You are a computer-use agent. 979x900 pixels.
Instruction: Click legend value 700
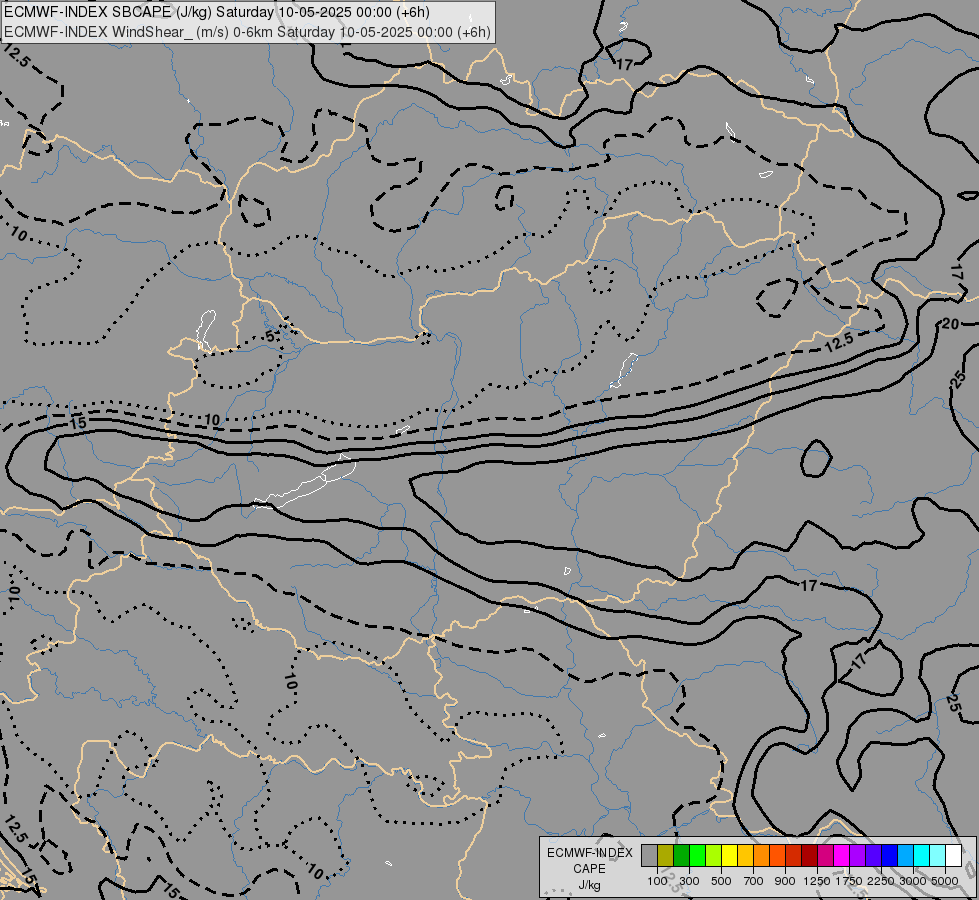(754, 881)
